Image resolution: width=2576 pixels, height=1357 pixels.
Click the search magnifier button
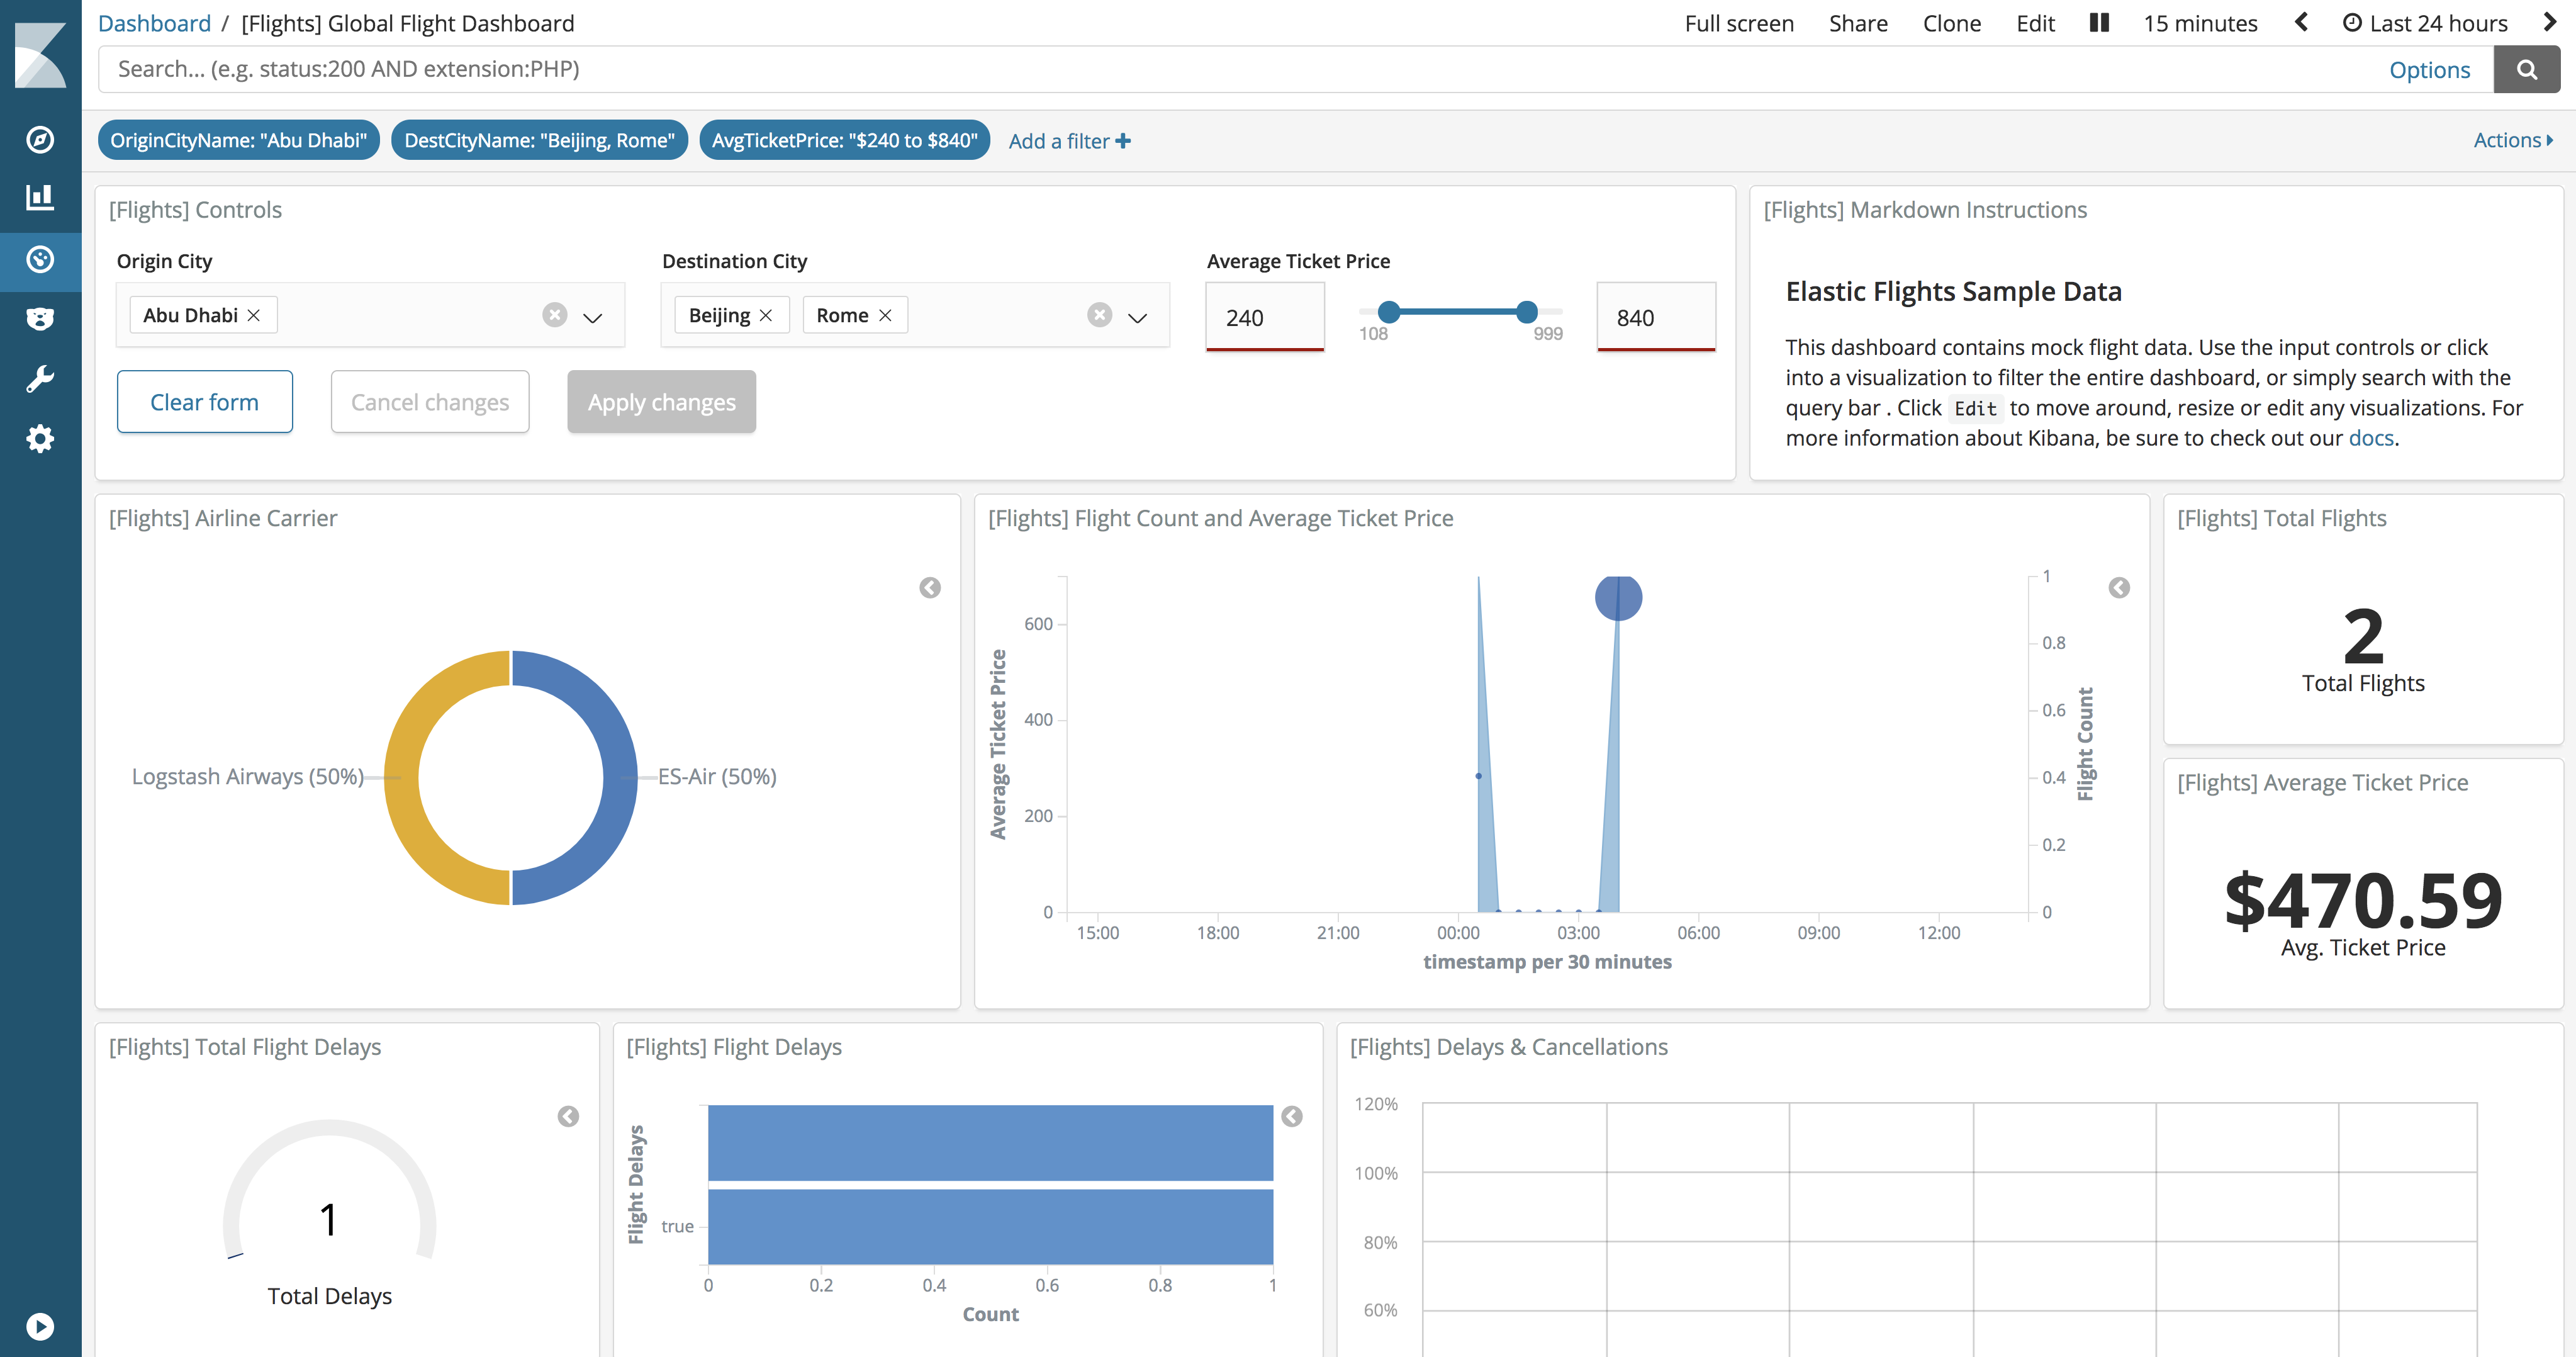(x=2526, y=70)
